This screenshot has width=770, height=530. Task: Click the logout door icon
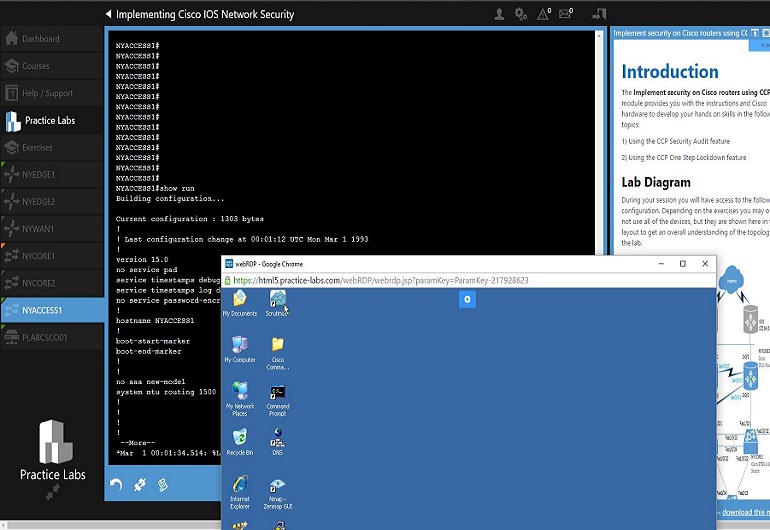tap(599, 14)
